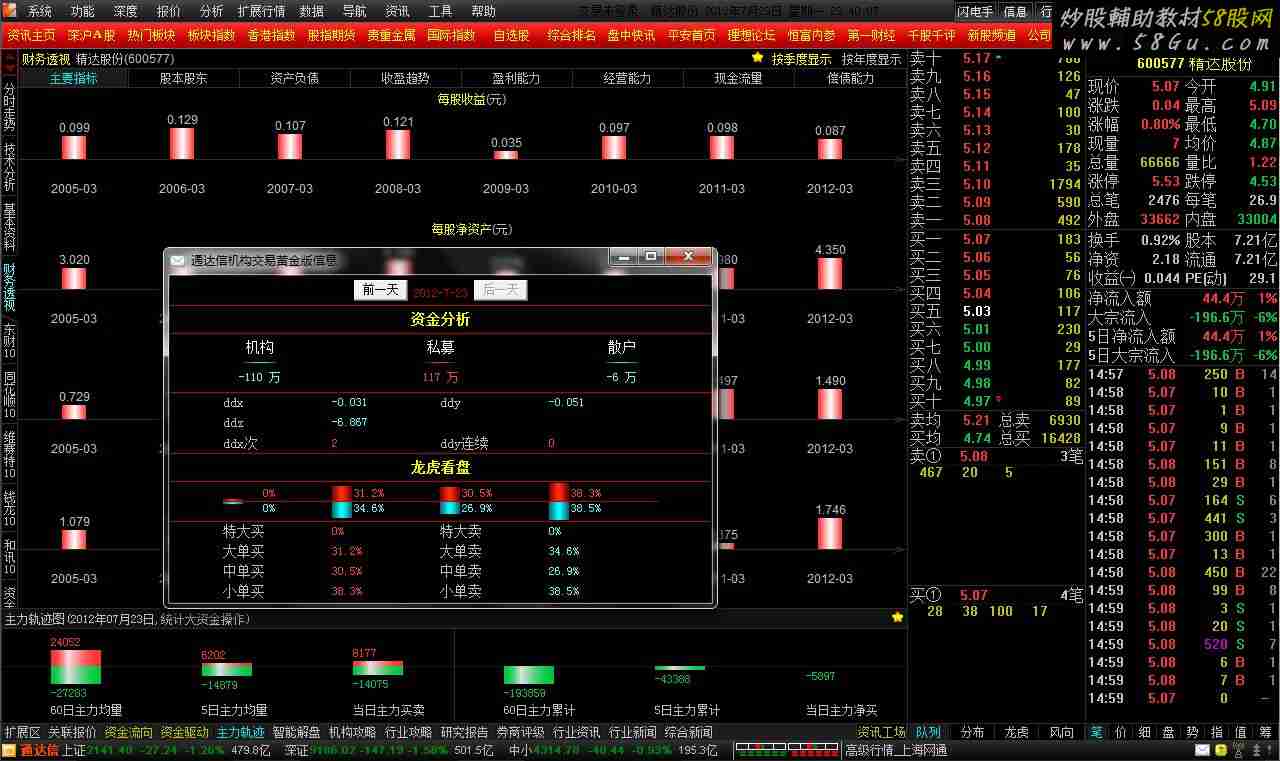
Task: Open 贵重金属 in the red toolbar
Action: tap(391, 35)
